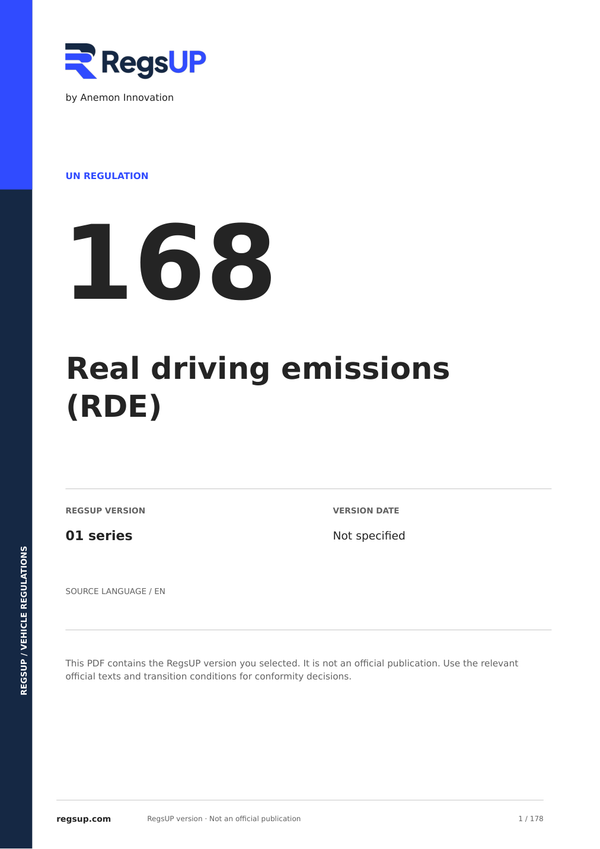This screenshot has width=600, height=849.
Task: Open the regsup.com footer link
Action: [83, 819]
